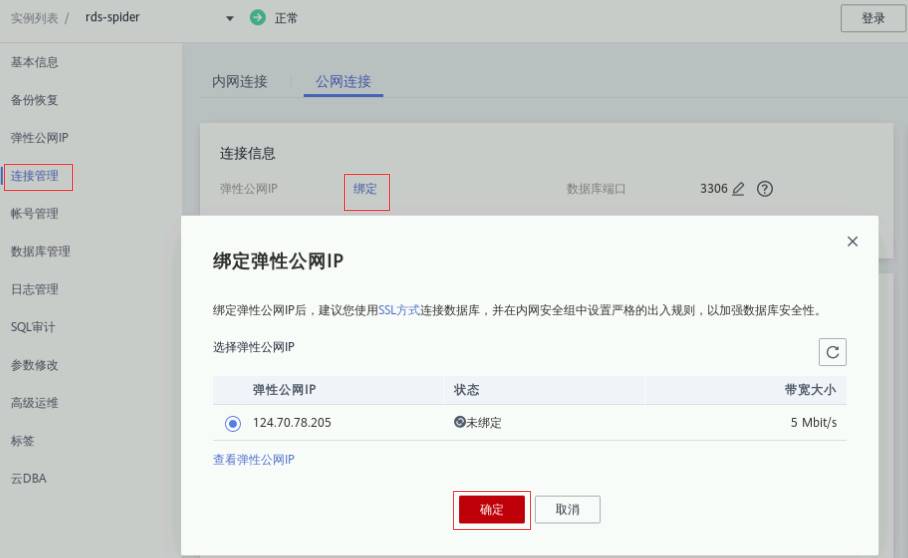Open the 查看弹性公网IP link
This screenshot has height=558, width=908.
(254, 460)
